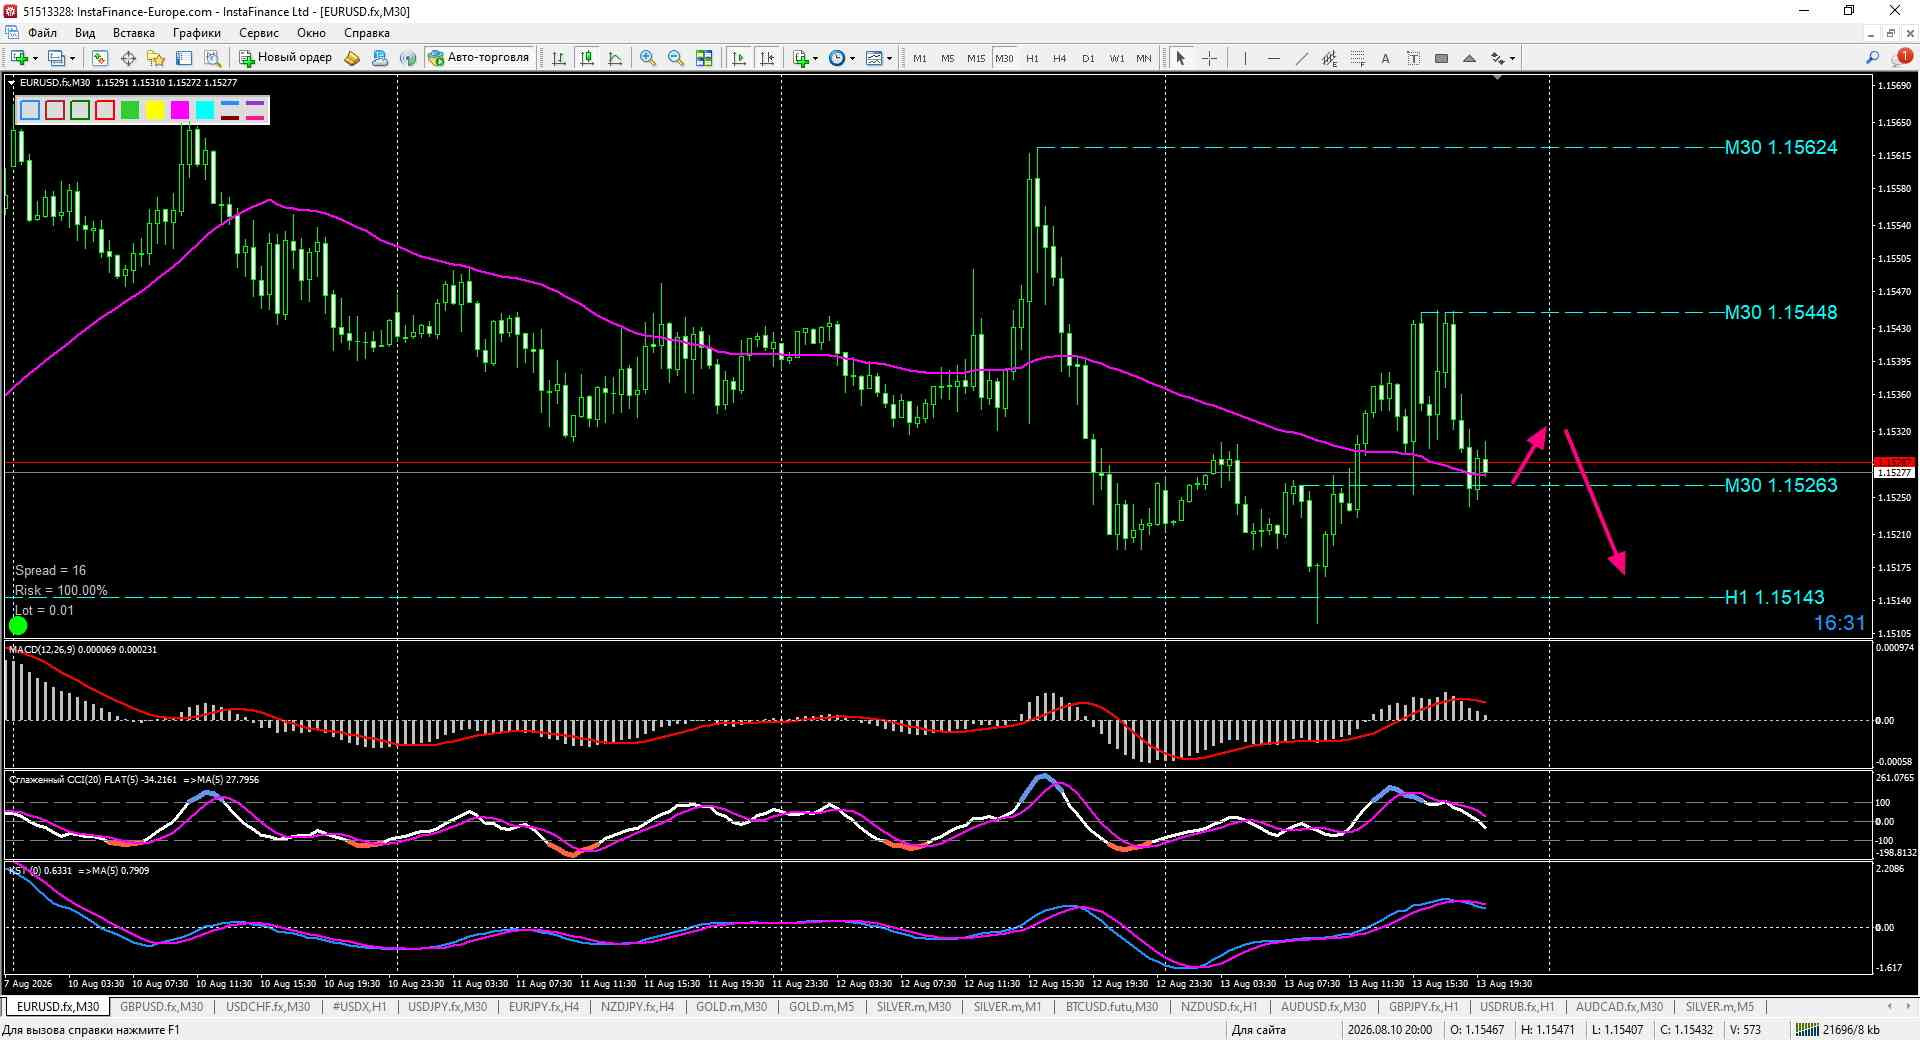Viewport: 1920px width, 1040px height.
Task: Click the green status circle on chart
Action: (18, 626)
